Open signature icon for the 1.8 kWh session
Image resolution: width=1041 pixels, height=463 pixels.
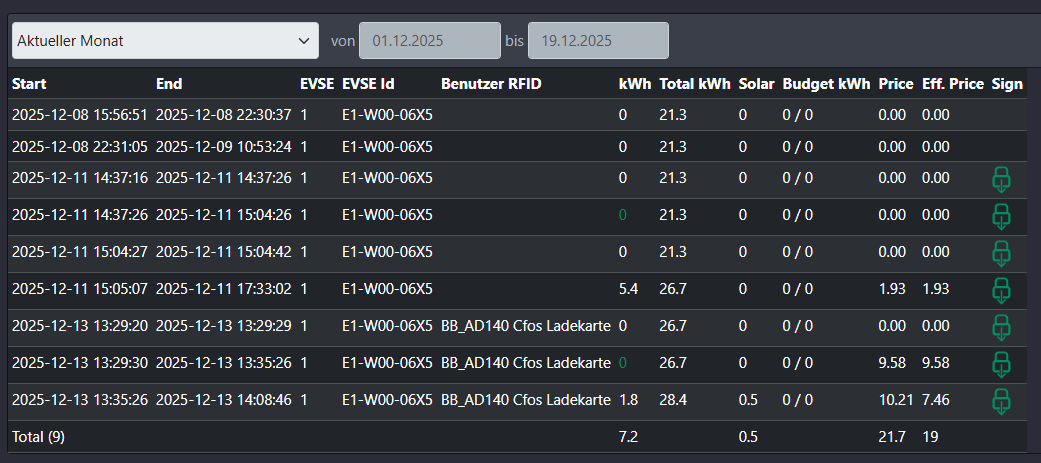[x=1001, y=401]
